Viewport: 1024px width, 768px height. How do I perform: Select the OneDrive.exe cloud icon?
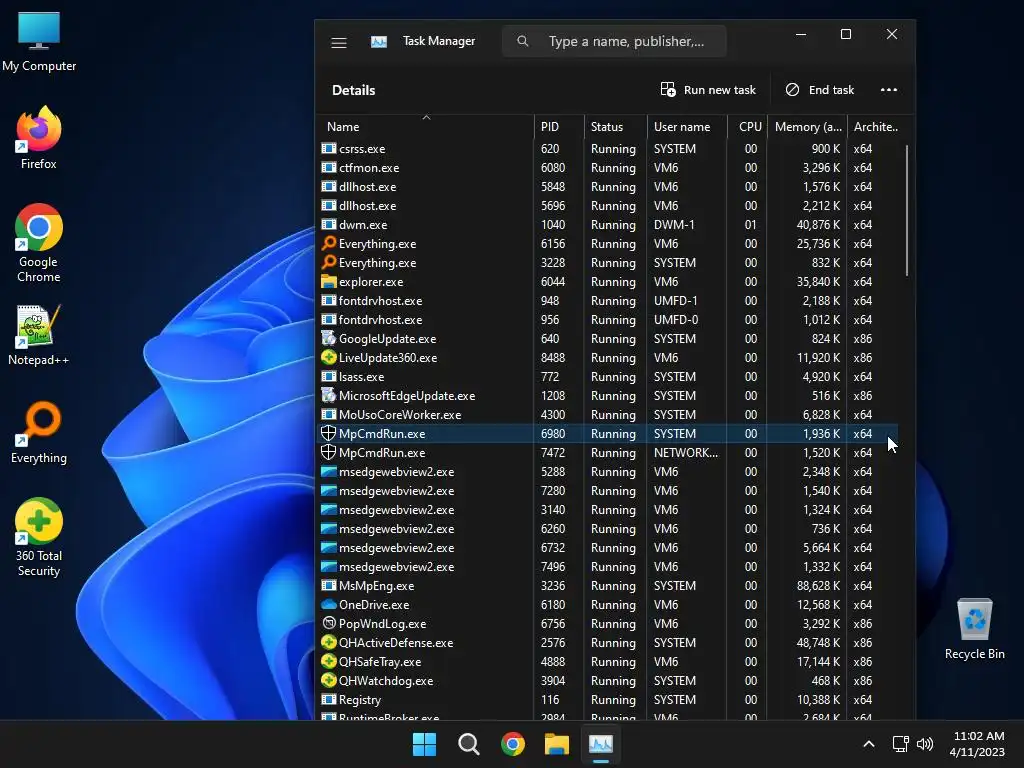click(329, 605)
